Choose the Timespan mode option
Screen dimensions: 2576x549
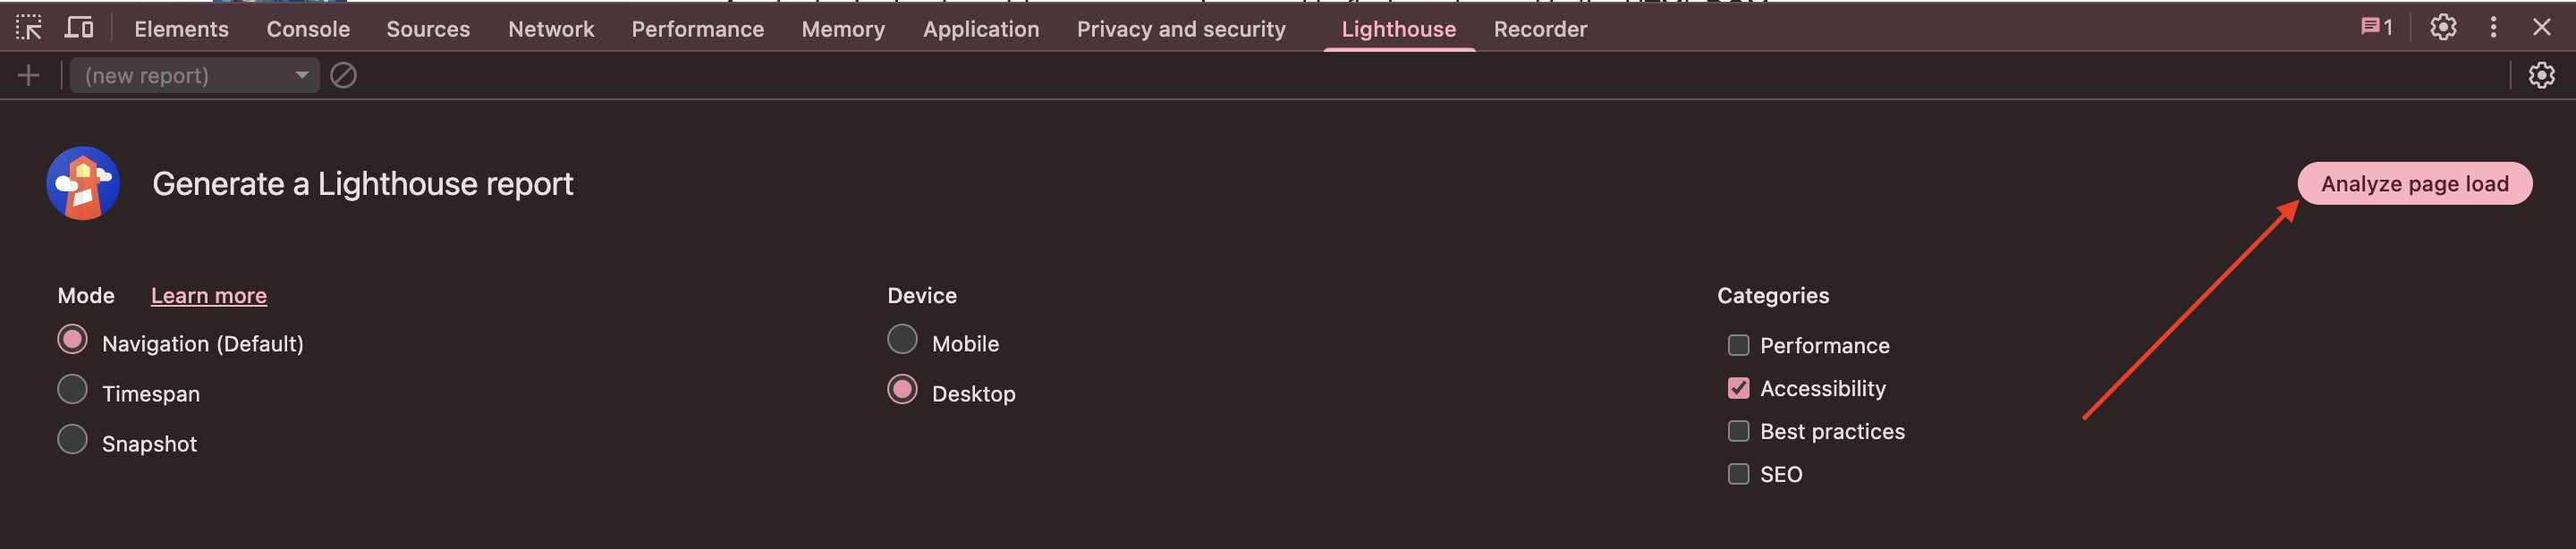(x=72, y=391)
